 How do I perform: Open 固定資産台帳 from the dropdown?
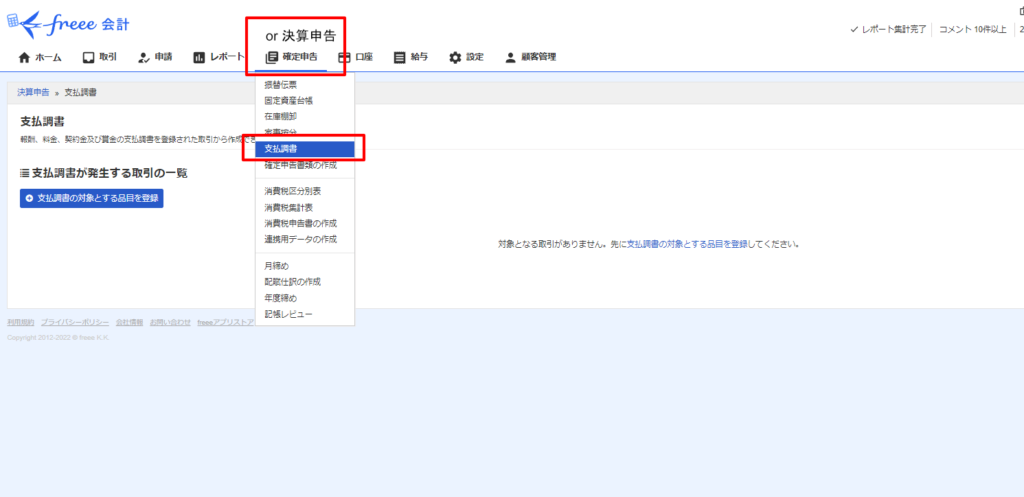287,101
